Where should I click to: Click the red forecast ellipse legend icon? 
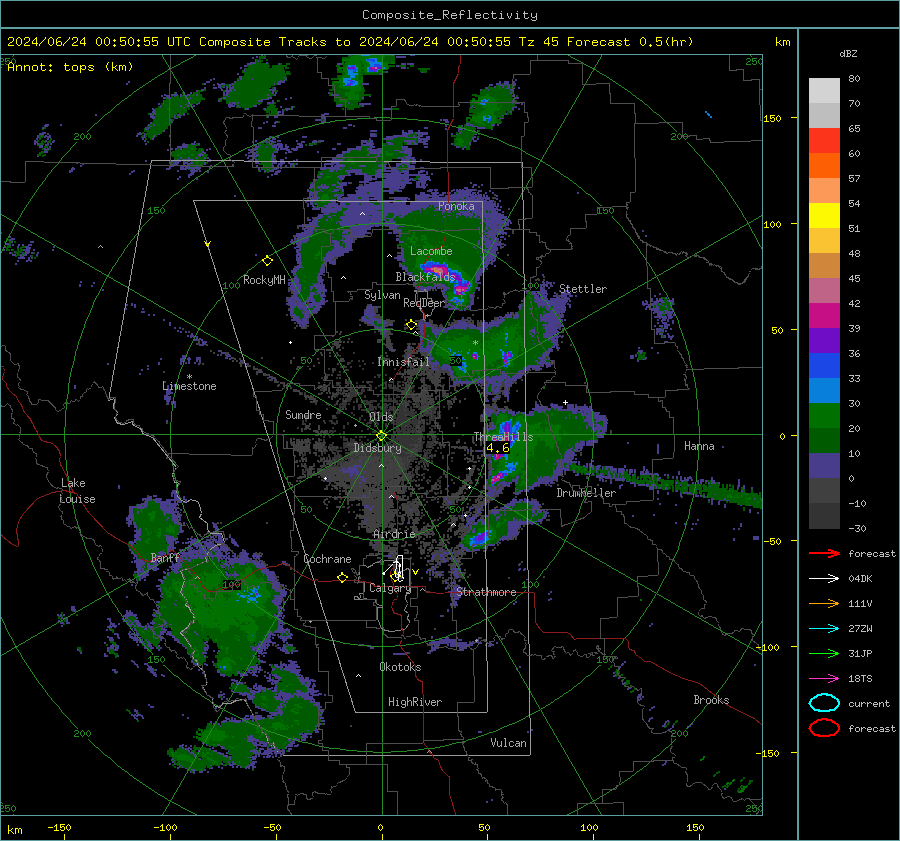pos(824,728)
